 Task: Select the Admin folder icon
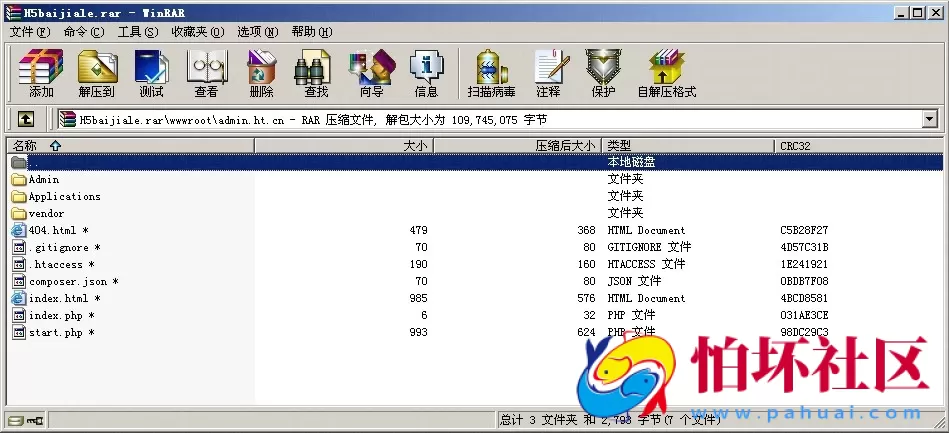tap(19, 179)
